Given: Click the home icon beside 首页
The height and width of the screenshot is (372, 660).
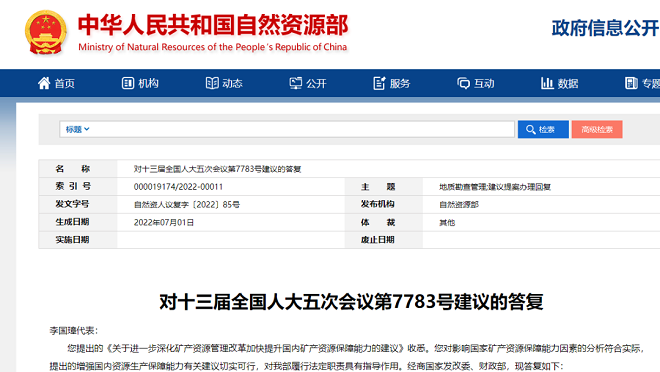Looking at the screenshot, I should [44, 83].
